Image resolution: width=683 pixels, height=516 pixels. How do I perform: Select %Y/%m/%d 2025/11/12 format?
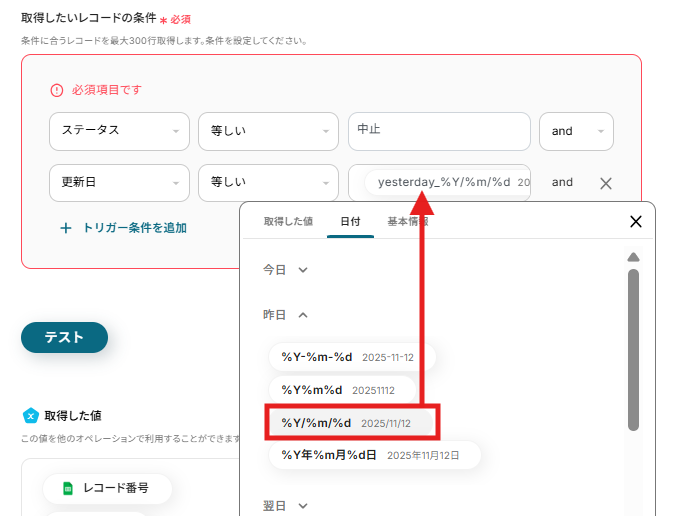coord(351,423)
